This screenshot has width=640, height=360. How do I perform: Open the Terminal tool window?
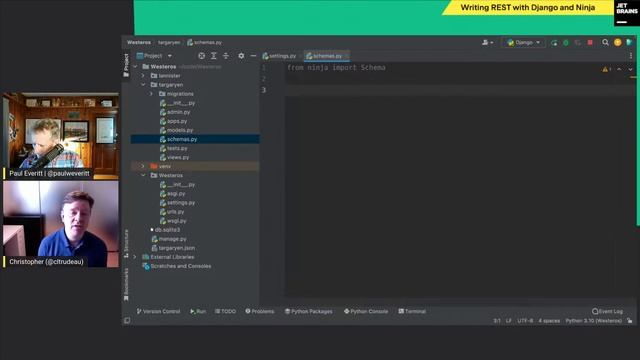(412, 311)
